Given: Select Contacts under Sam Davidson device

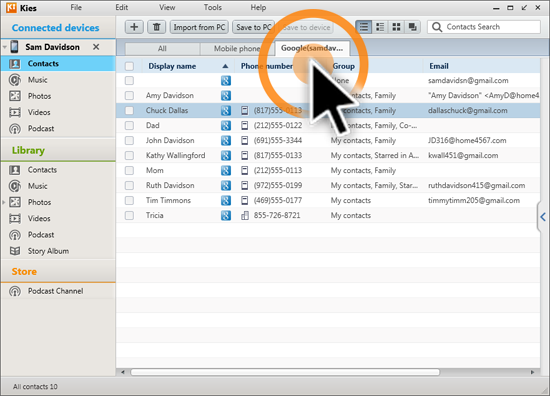Looking at the screenshot, I should 58,63.
